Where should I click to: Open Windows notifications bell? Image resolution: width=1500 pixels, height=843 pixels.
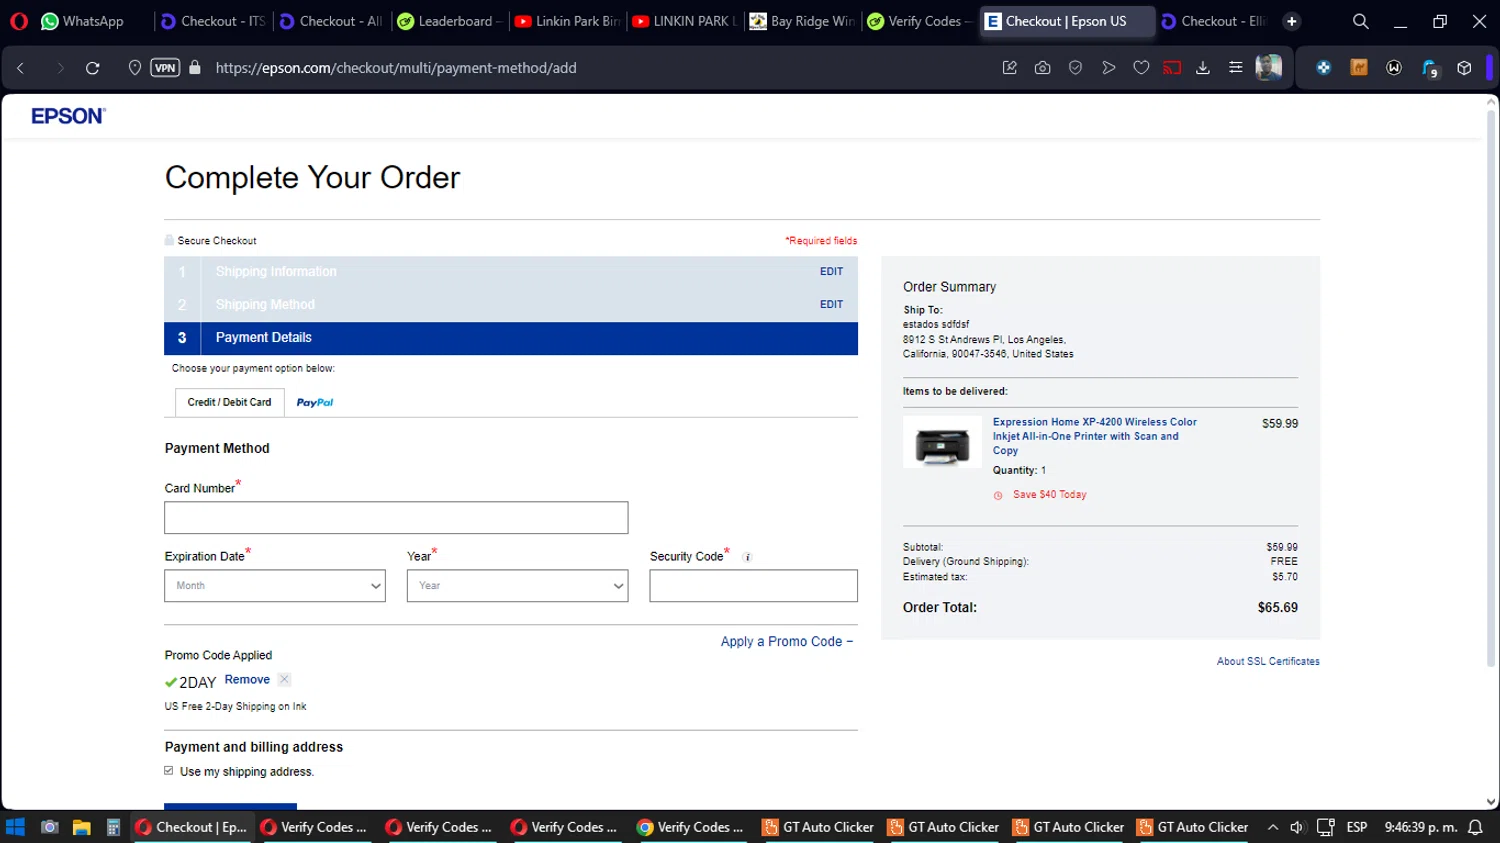click(x=1475, y=827)
